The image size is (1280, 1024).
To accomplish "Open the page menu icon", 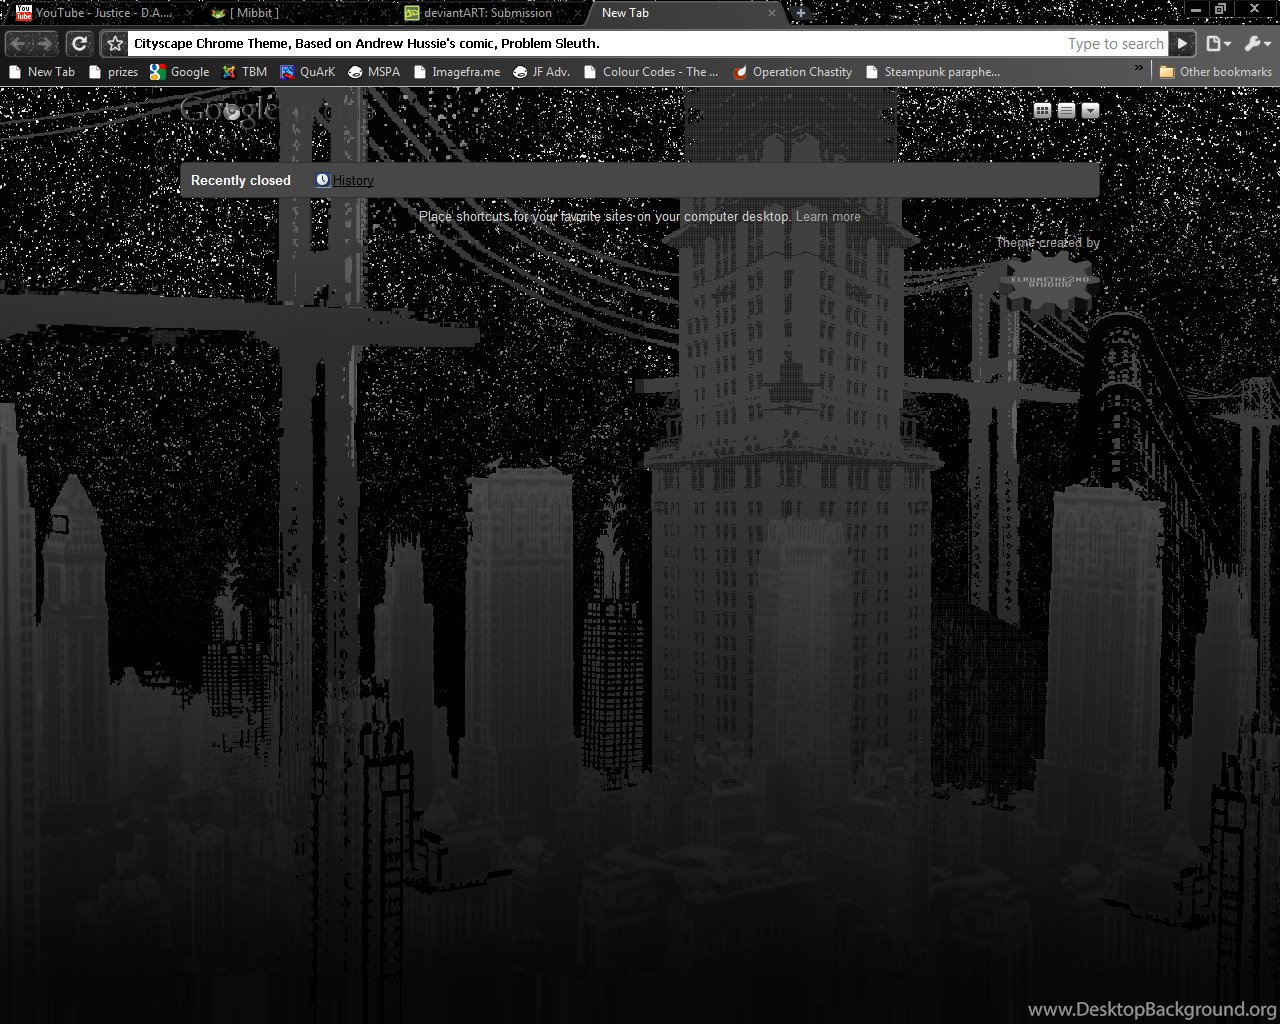I will click(1217, 43).
